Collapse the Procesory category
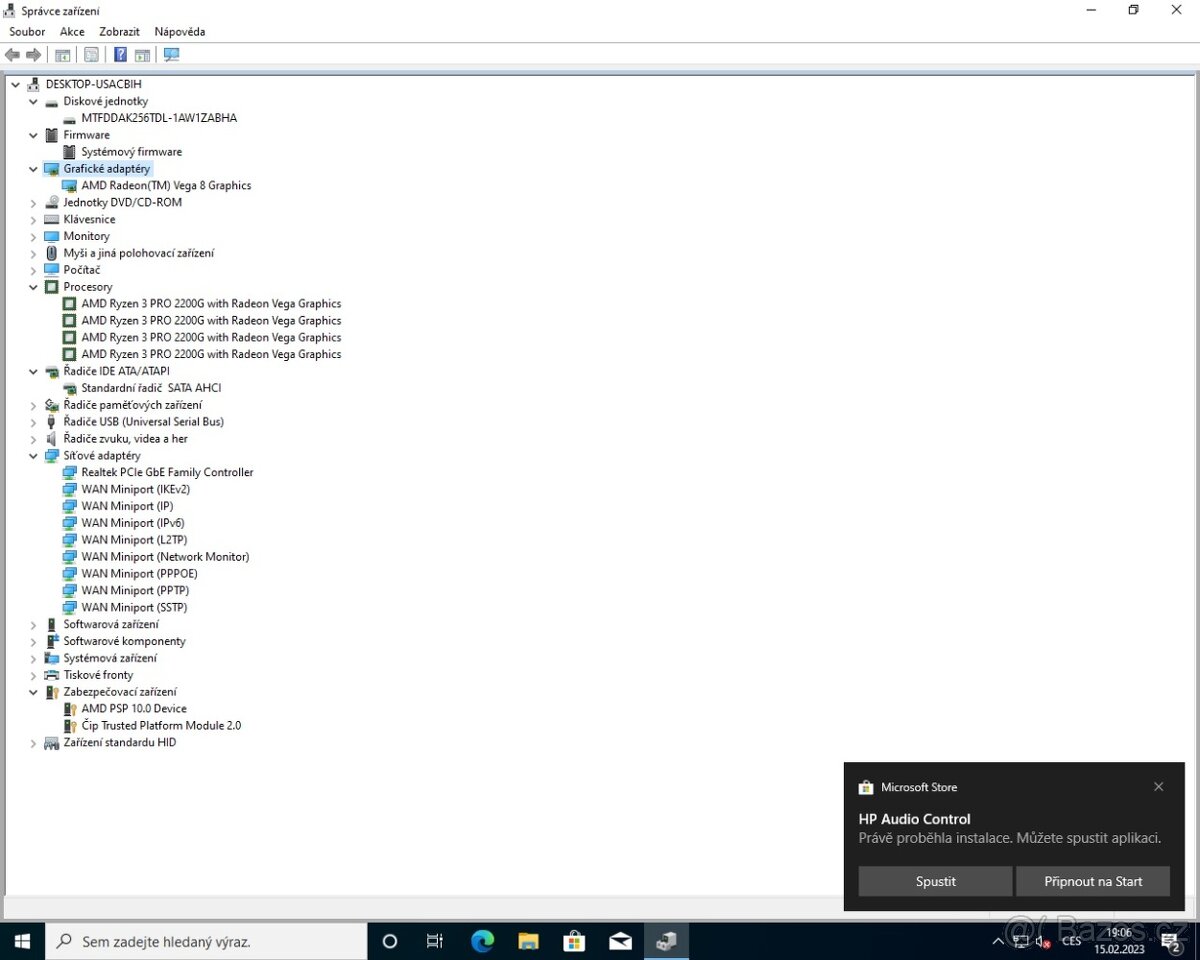The image size is (1200, 960). (33, 287)
